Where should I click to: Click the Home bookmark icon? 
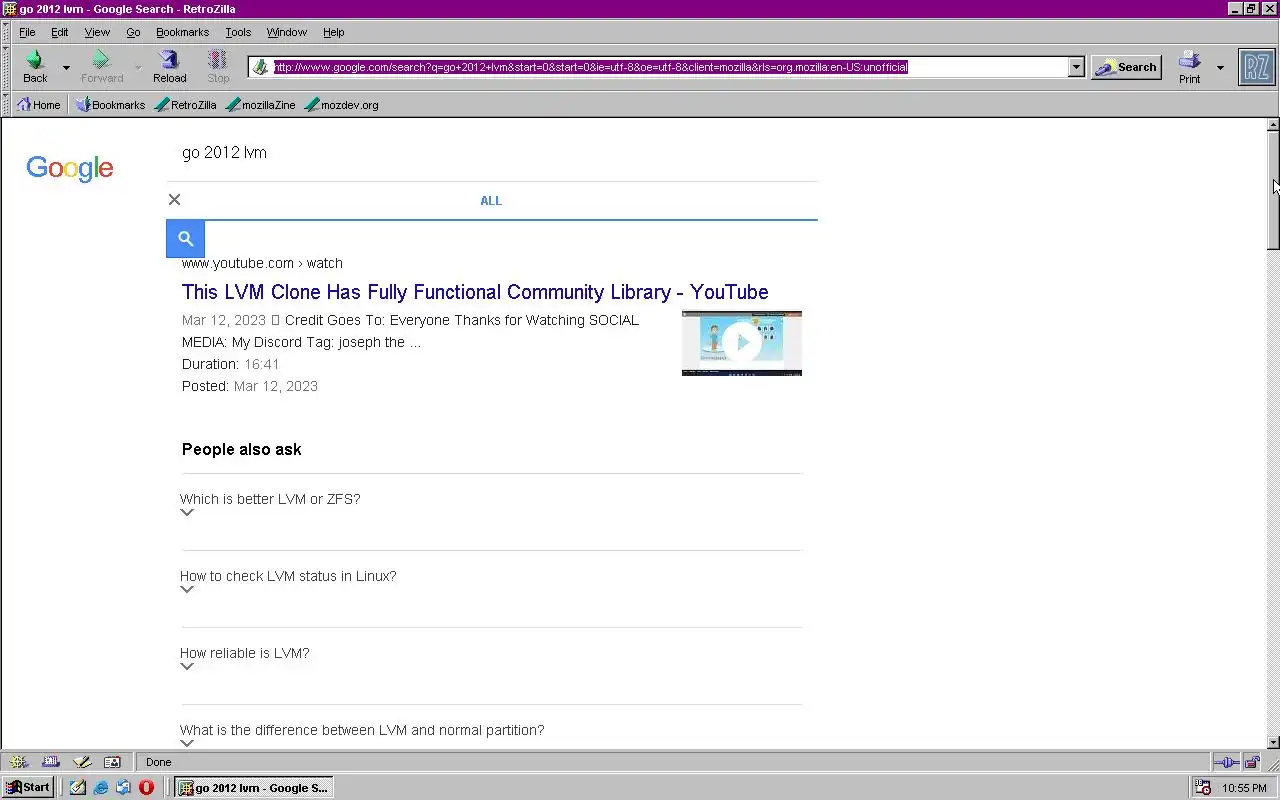coord(38,104)
